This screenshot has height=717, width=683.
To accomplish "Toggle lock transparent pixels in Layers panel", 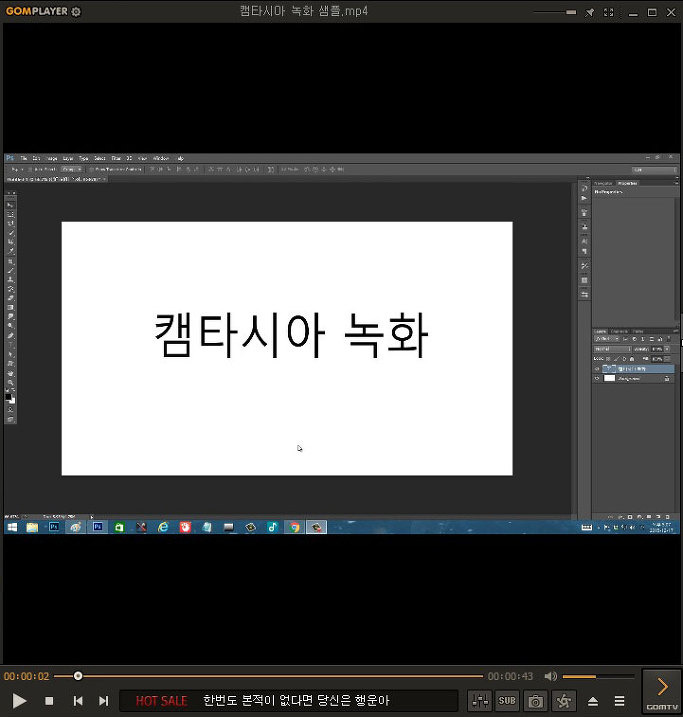I will click(x=608, y=359).
